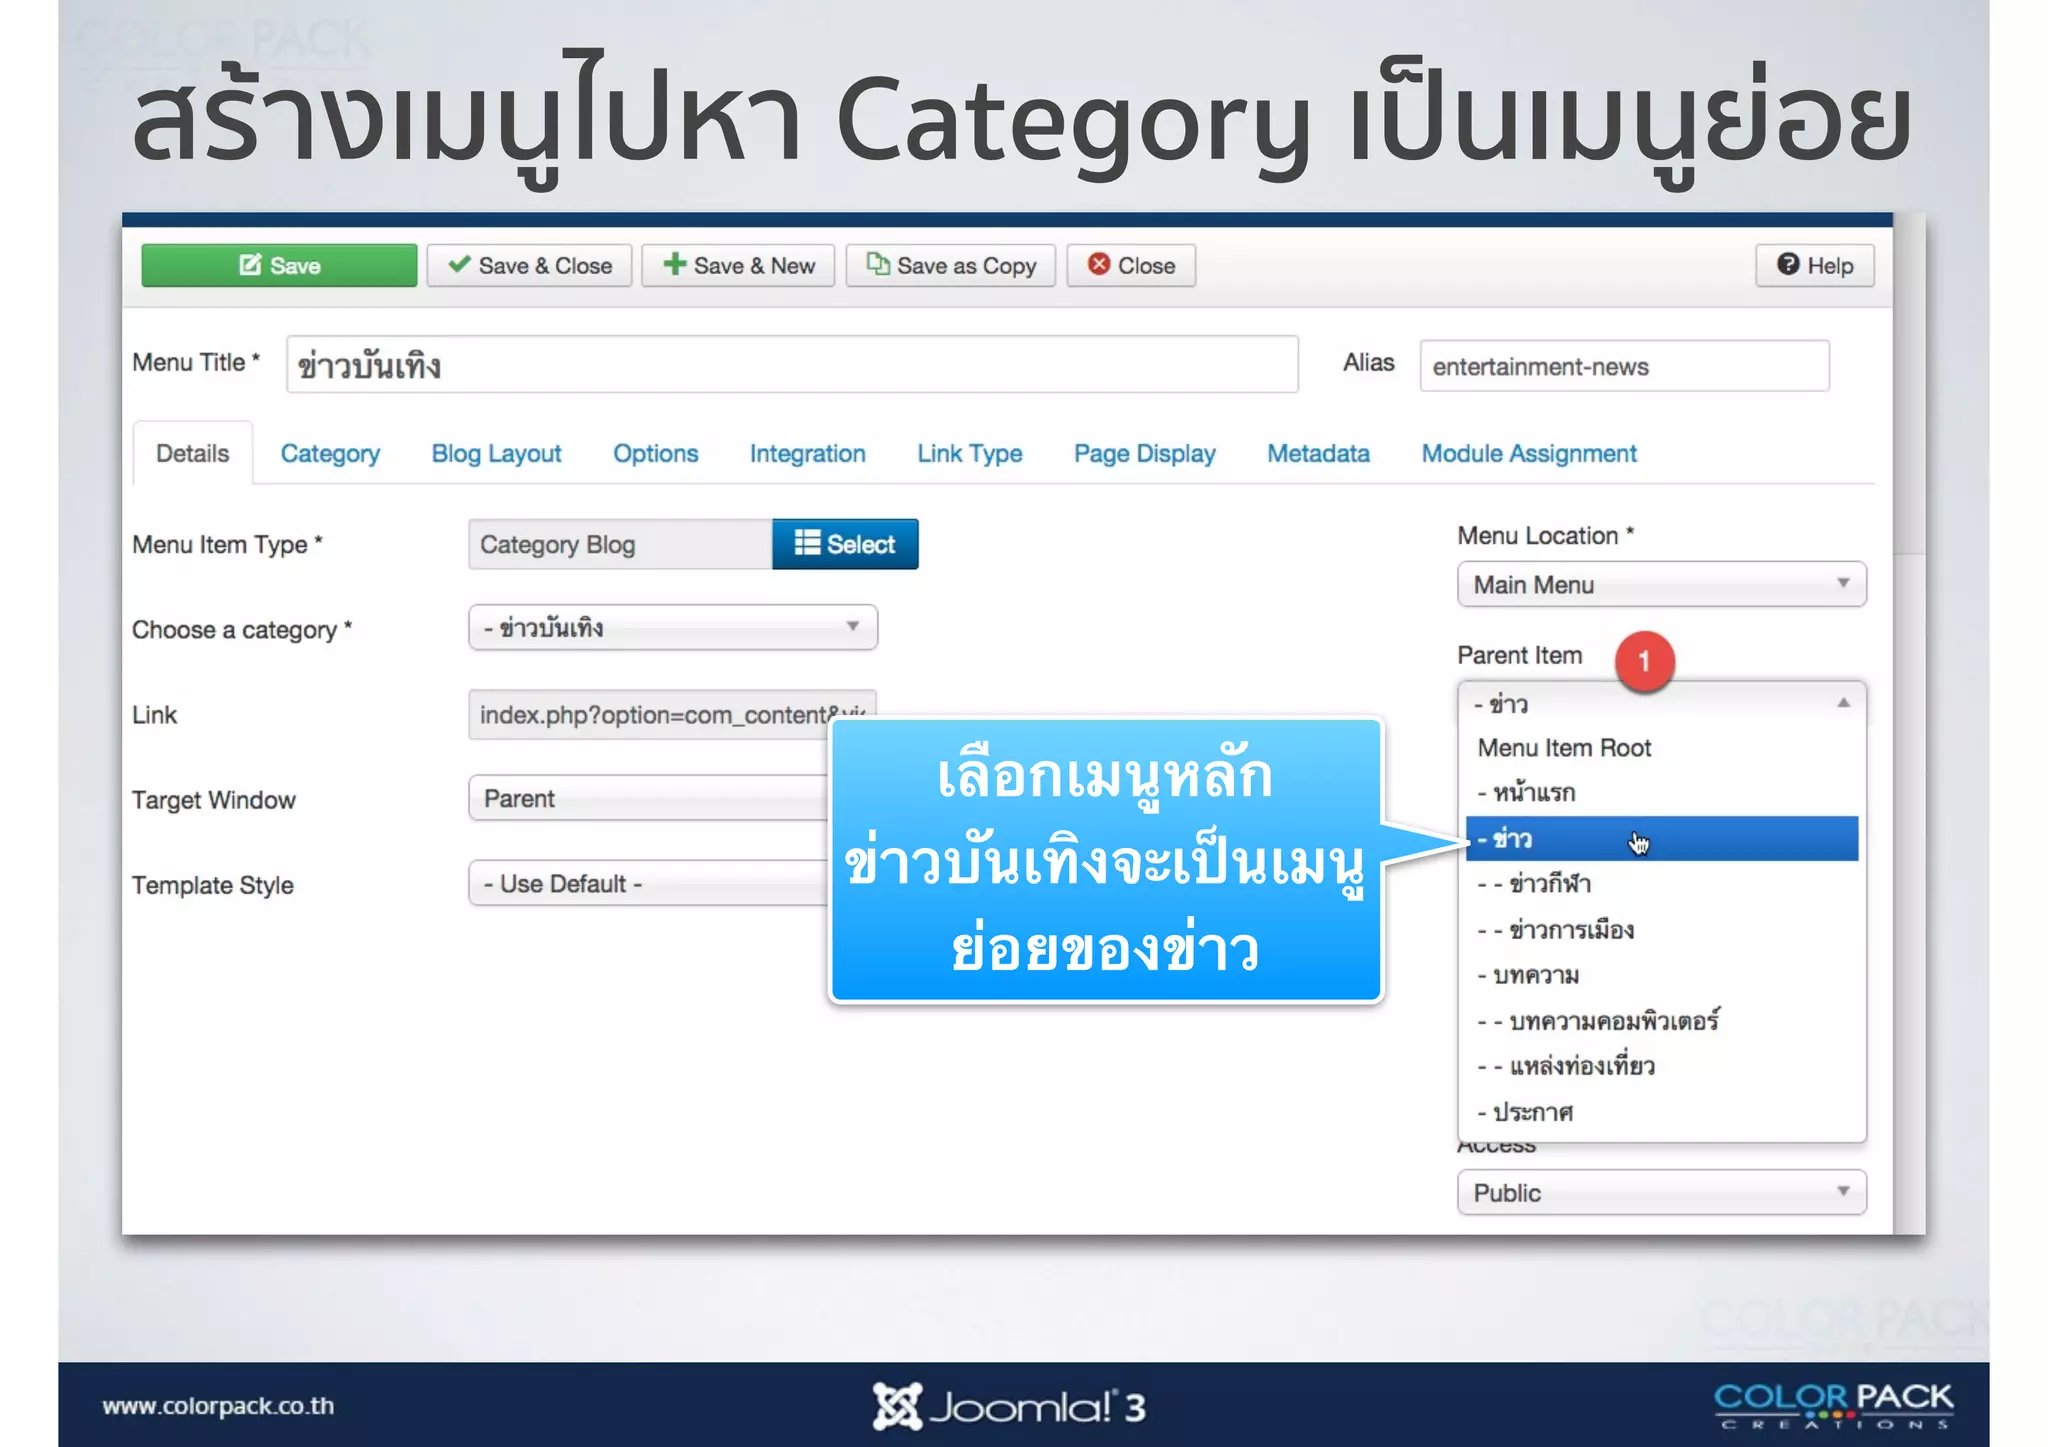Switch to the Metadata tab
Screen dimensions: 2048x1447
tap(1318, 454)
